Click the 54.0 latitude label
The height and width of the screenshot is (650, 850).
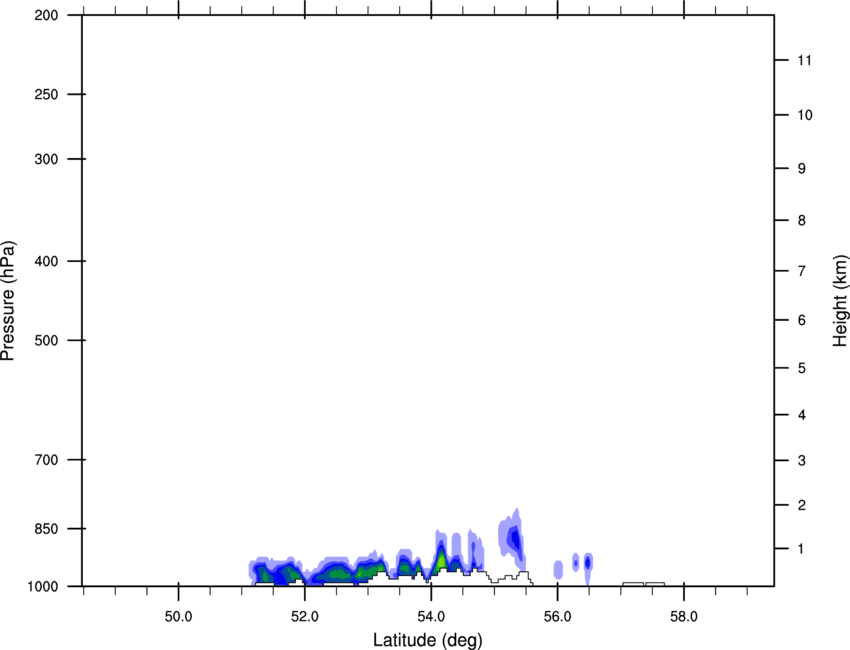click(x=431, y=617)
